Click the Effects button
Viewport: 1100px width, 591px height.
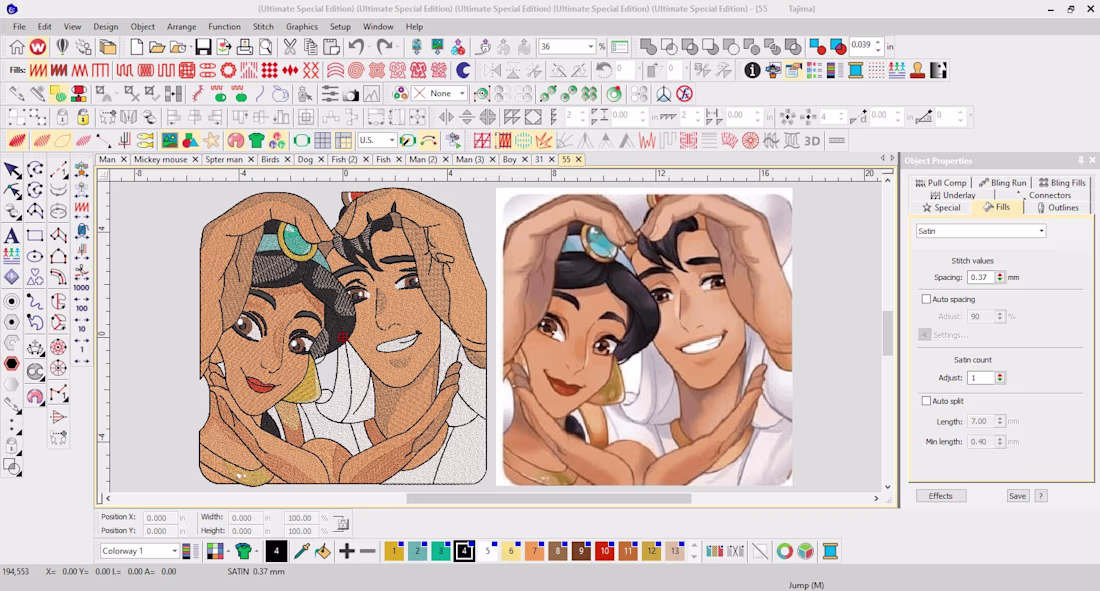tap(941, 496)
